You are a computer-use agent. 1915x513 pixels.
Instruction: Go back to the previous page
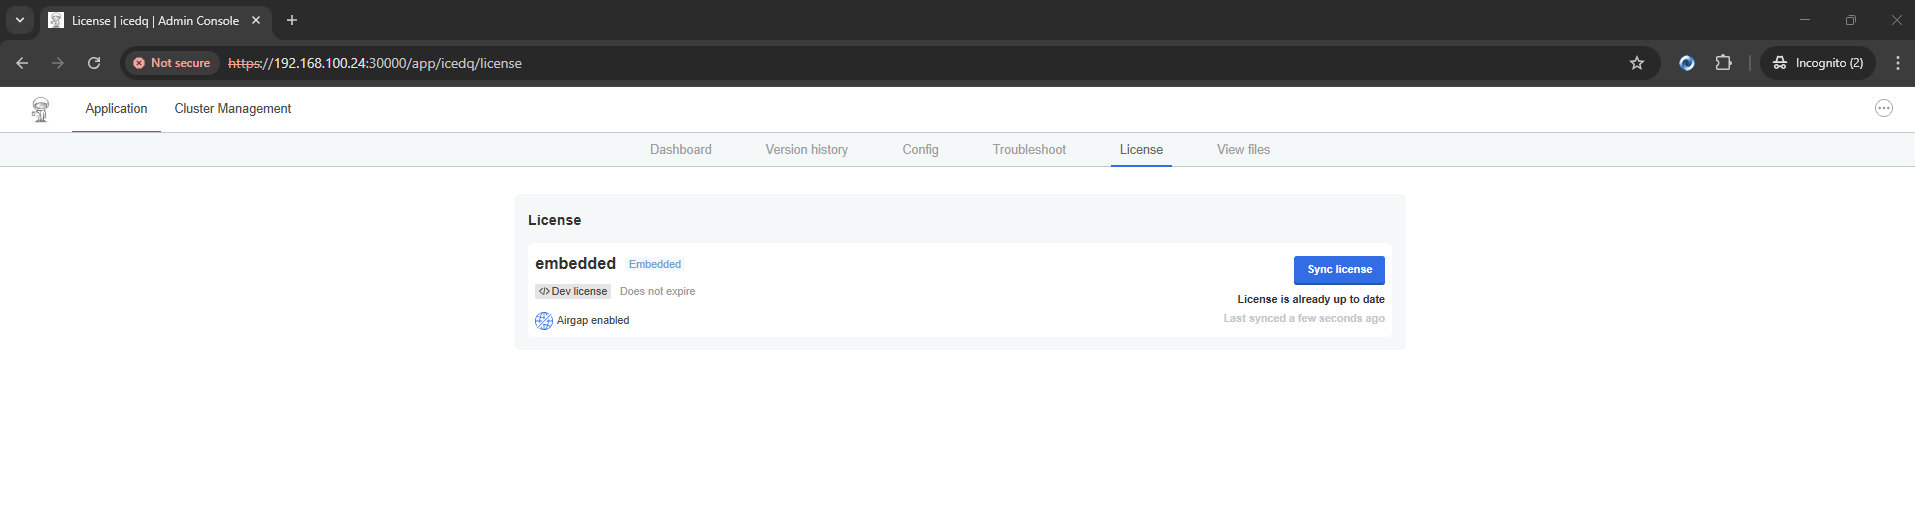click(22, 63)
